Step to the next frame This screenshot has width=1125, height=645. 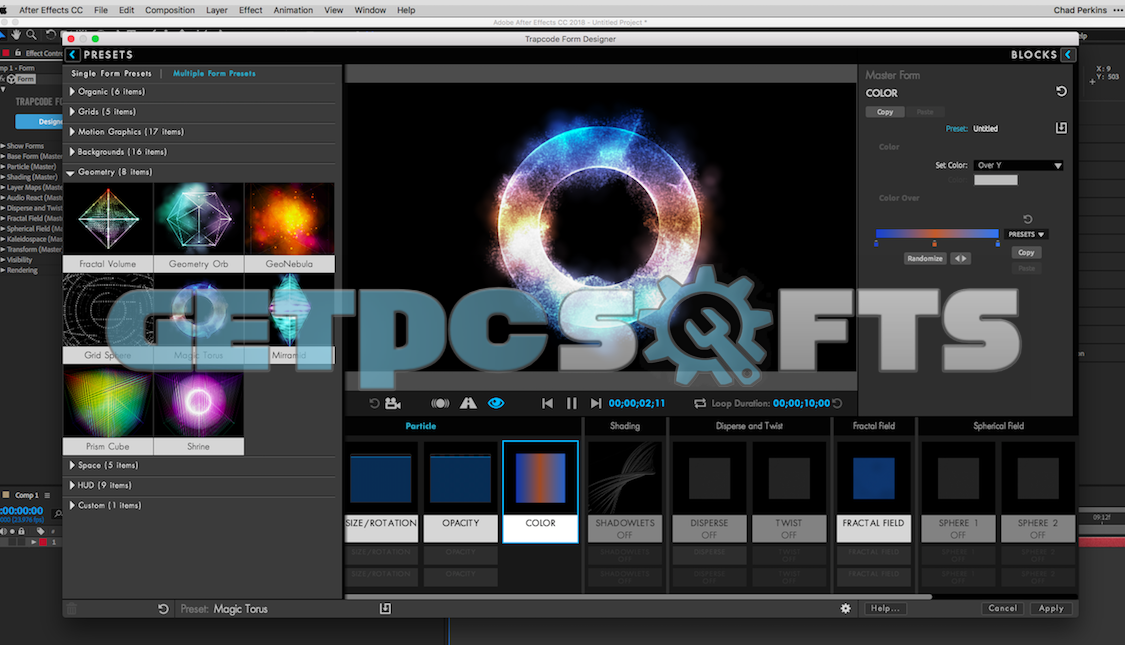click(x=596, y=403)
